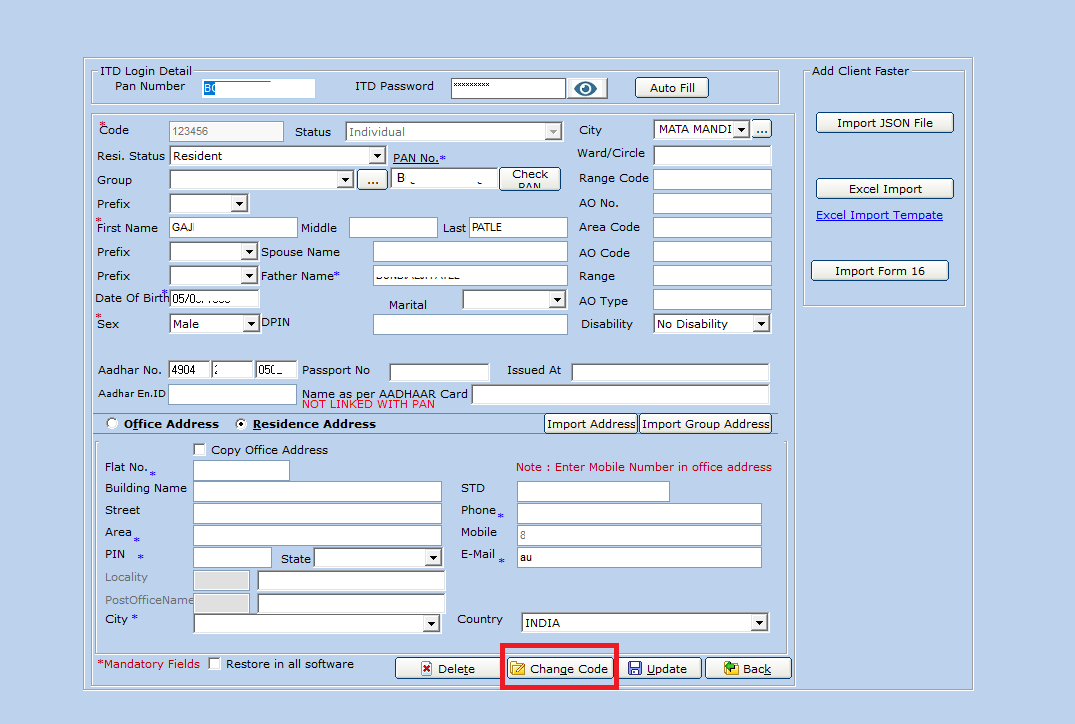The height and width of the screenshot is (724, 1075).
Task: Click the Change Code button
Action: [559, 668]
